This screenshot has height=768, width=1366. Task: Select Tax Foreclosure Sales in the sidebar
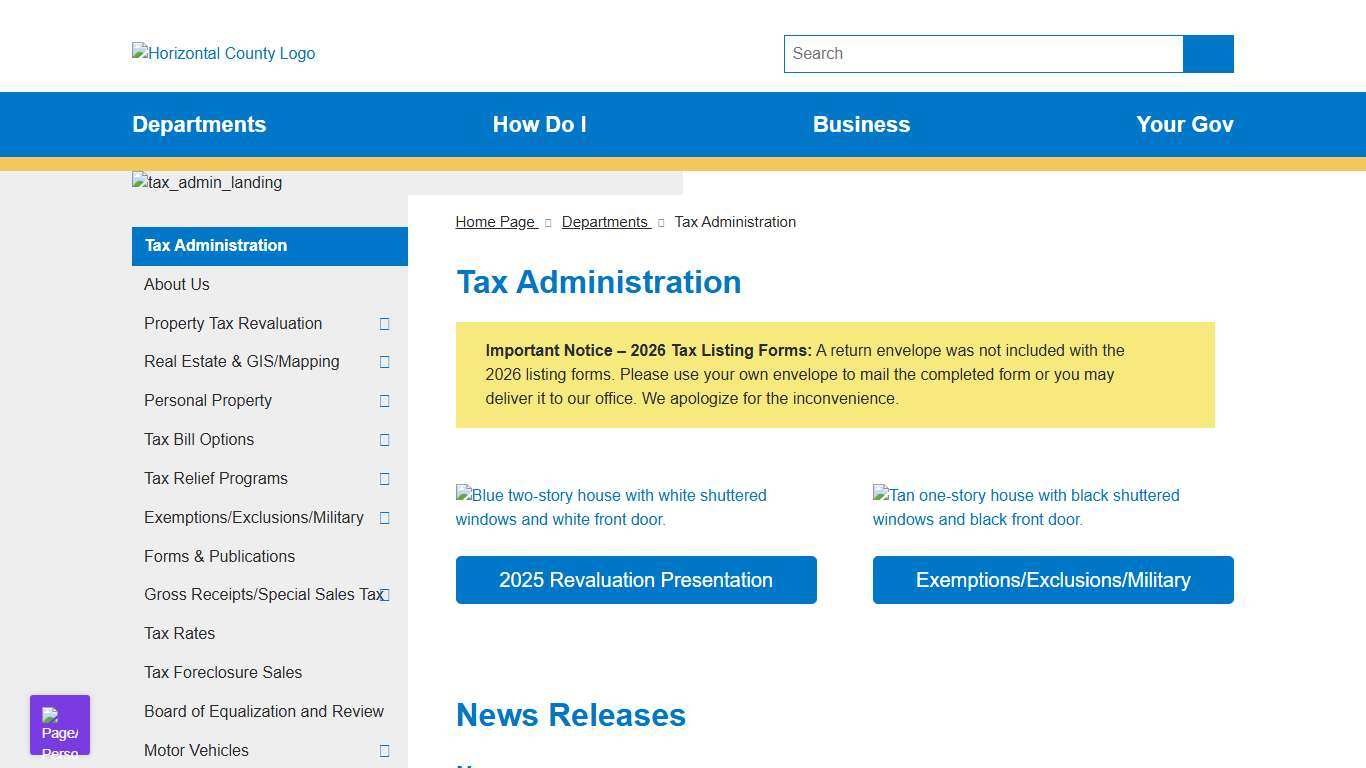coord(223,672)
